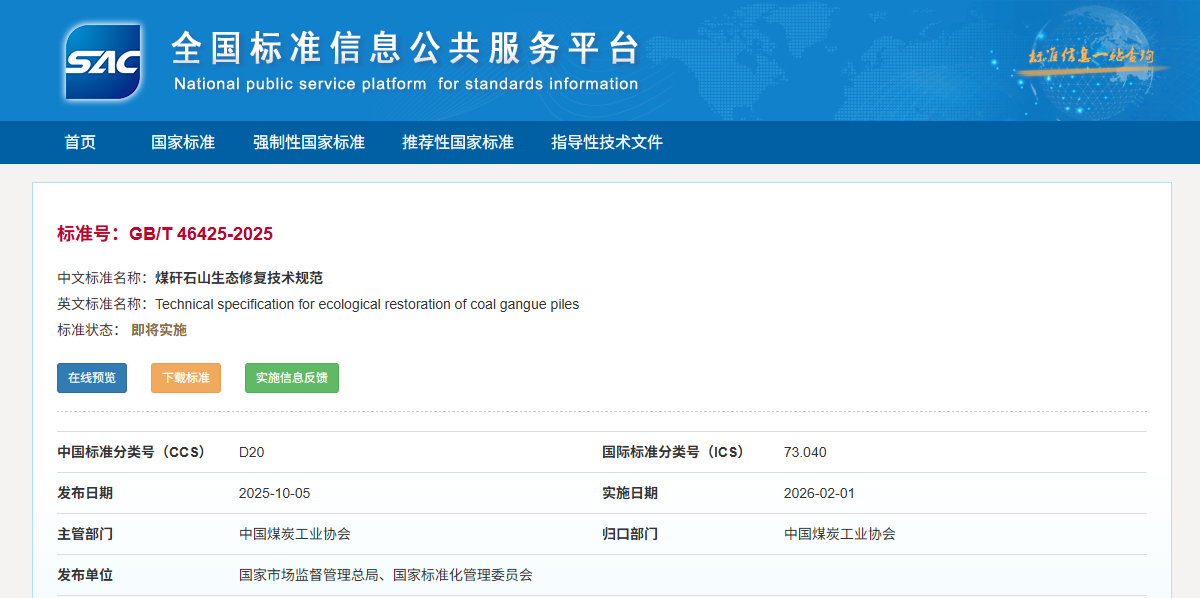Open the green 实施信息反馈 button
This screenshot has width=1200, height=598.
pyautogui.click(x=292, y=378)
